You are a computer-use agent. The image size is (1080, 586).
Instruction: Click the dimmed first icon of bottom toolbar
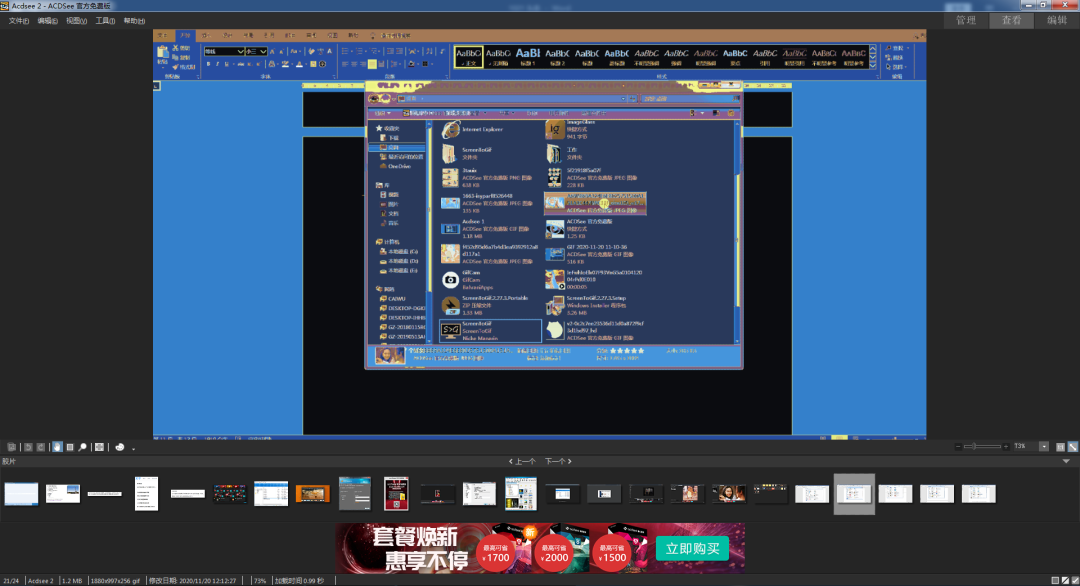coord(11,447)
